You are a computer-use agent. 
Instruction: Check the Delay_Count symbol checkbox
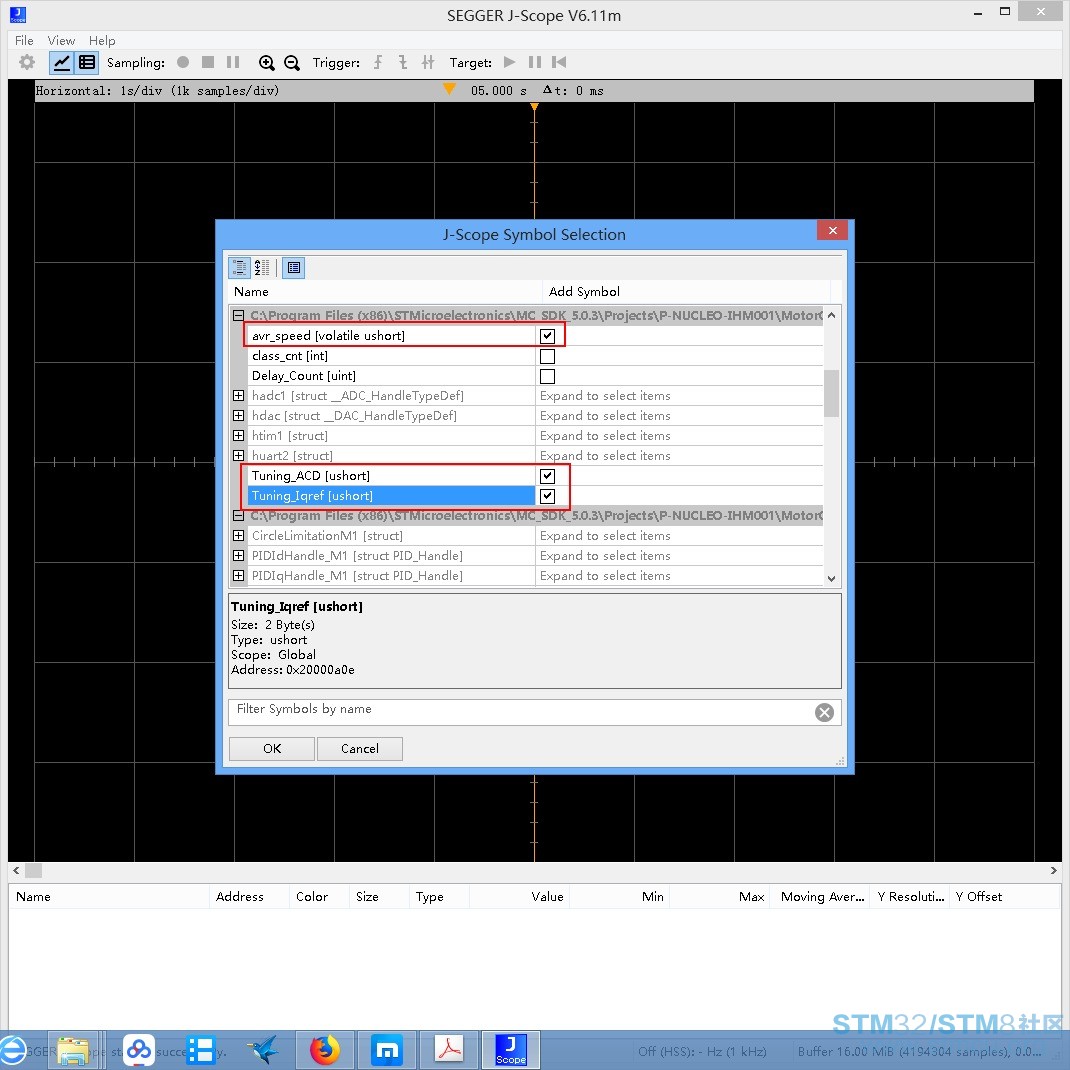547,376
